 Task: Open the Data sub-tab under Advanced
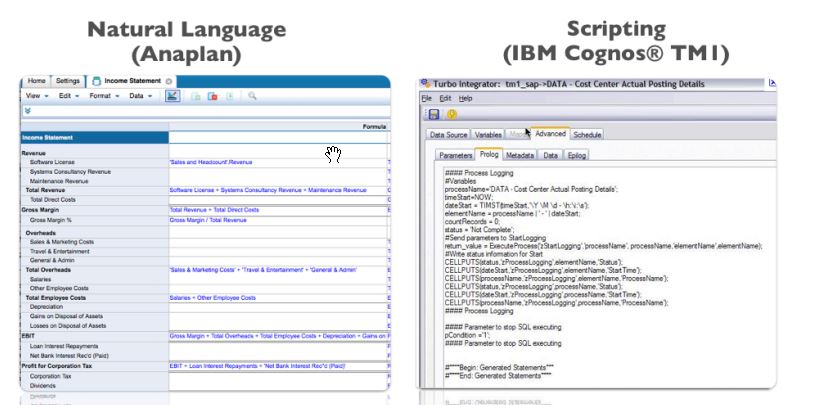(x=550, y=155)
